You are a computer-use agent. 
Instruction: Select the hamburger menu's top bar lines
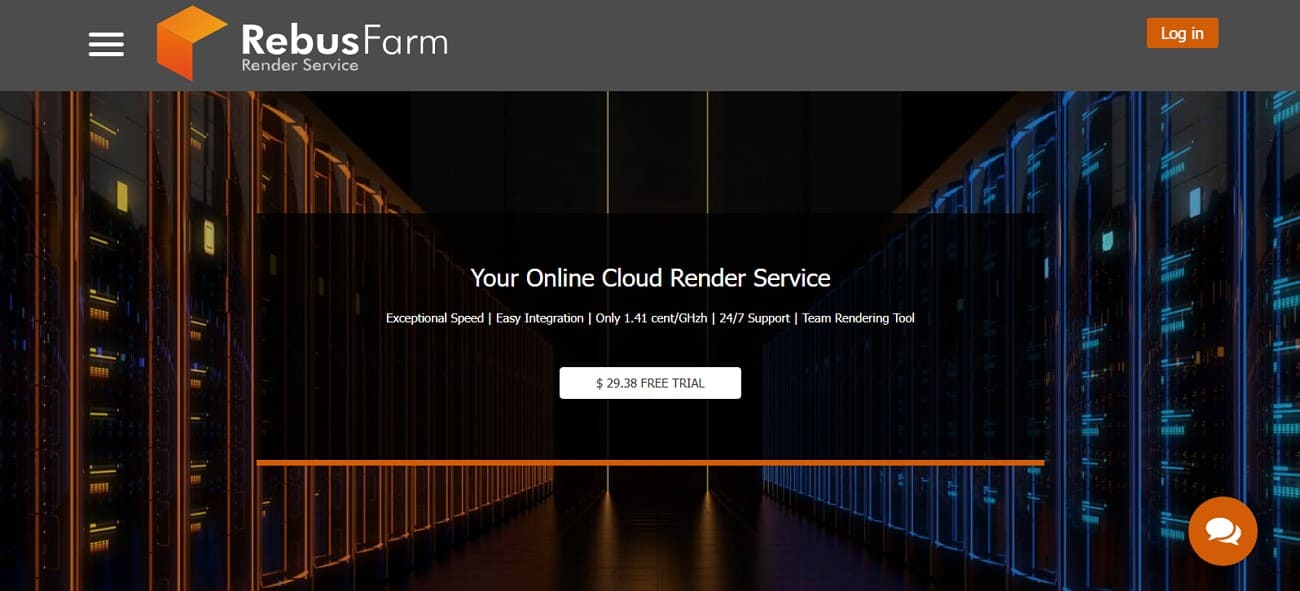point(105,33)
